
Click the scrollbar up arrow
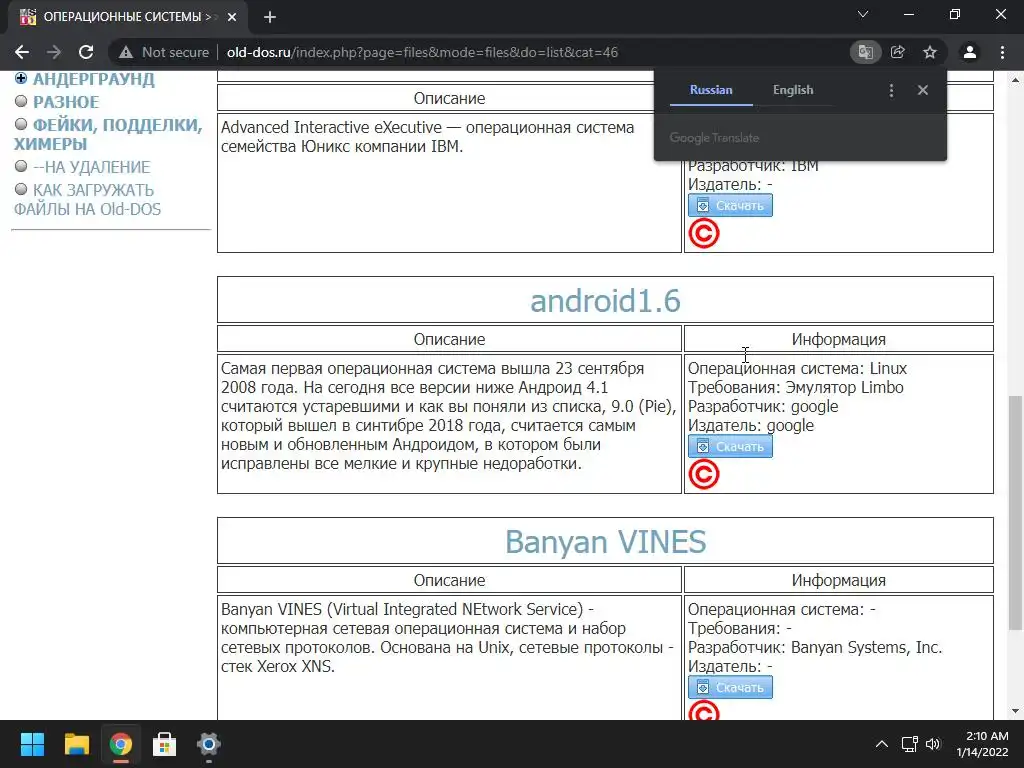(1015, 80)
